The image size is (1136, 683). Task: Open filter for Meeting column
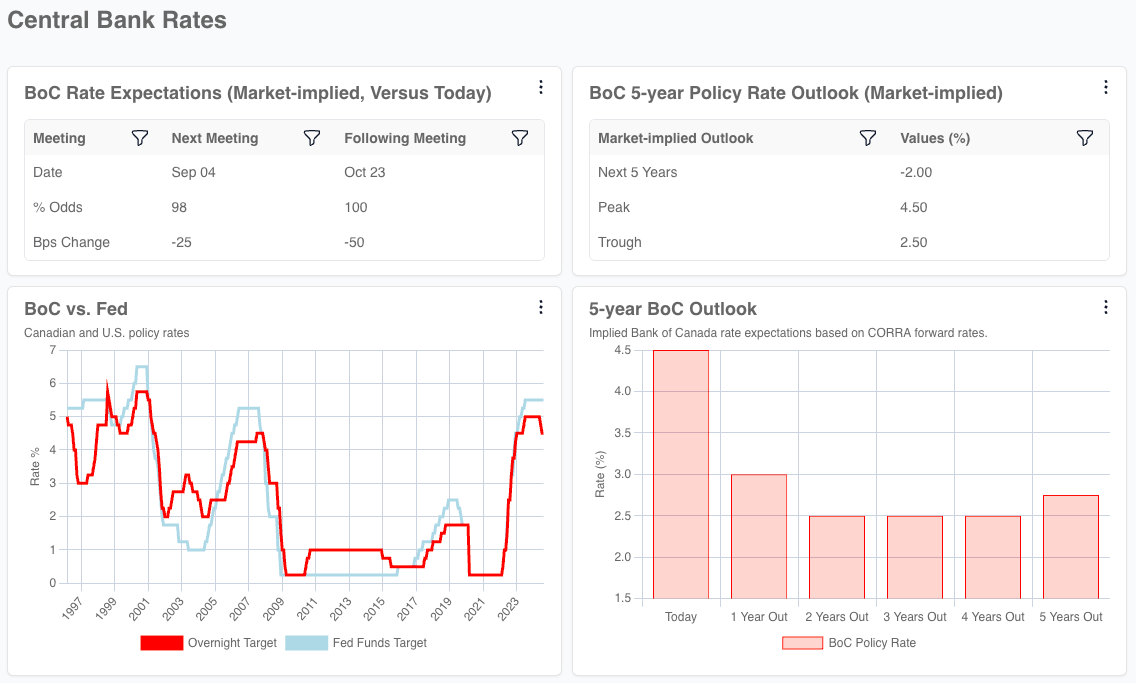pos(140,138)
